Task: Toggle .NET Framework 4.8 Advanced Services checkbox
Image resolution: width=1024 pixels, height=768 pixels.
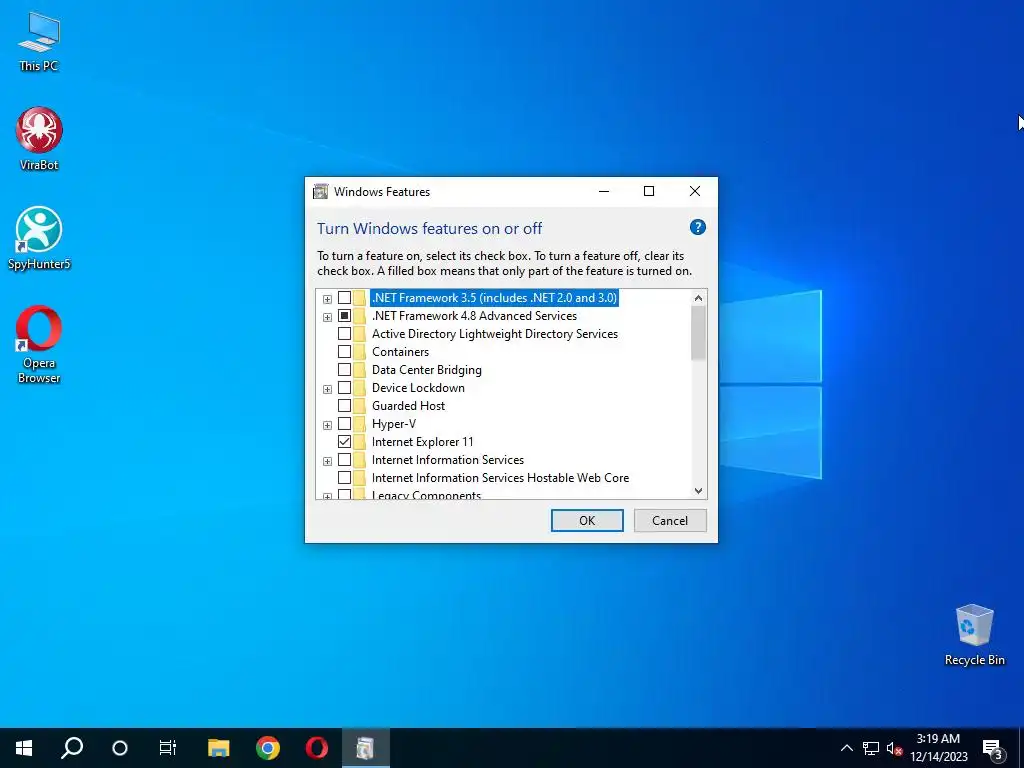Action: pyautogui.click(x=344, y=315)
